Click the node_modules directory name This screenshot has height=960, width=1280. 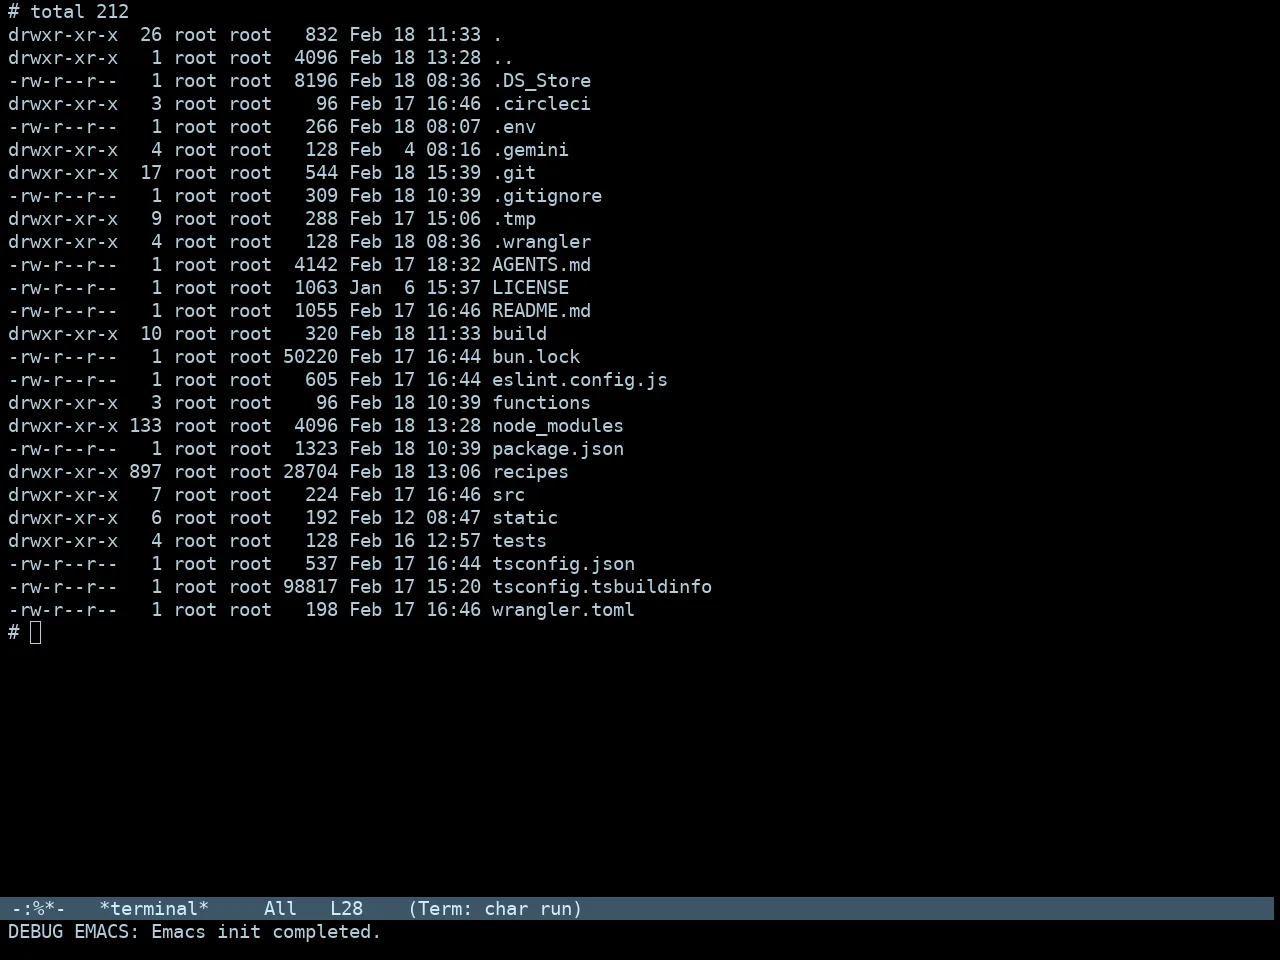pyautogui.click(x=558, y=426)
